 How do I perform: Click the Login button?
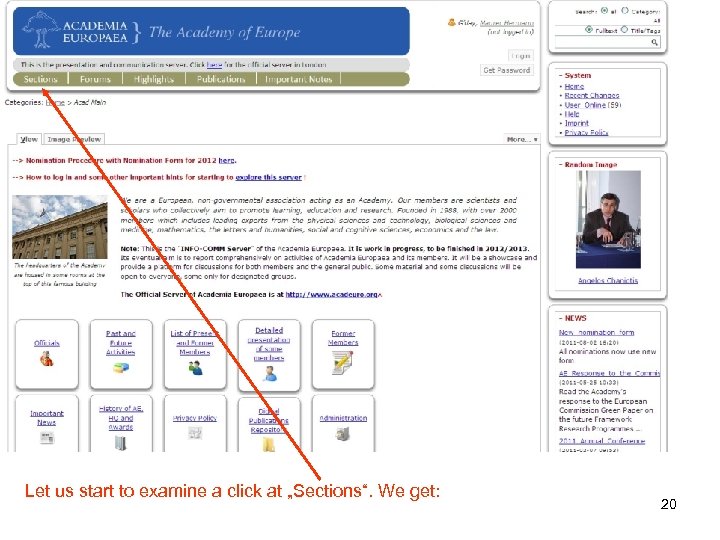521,56
